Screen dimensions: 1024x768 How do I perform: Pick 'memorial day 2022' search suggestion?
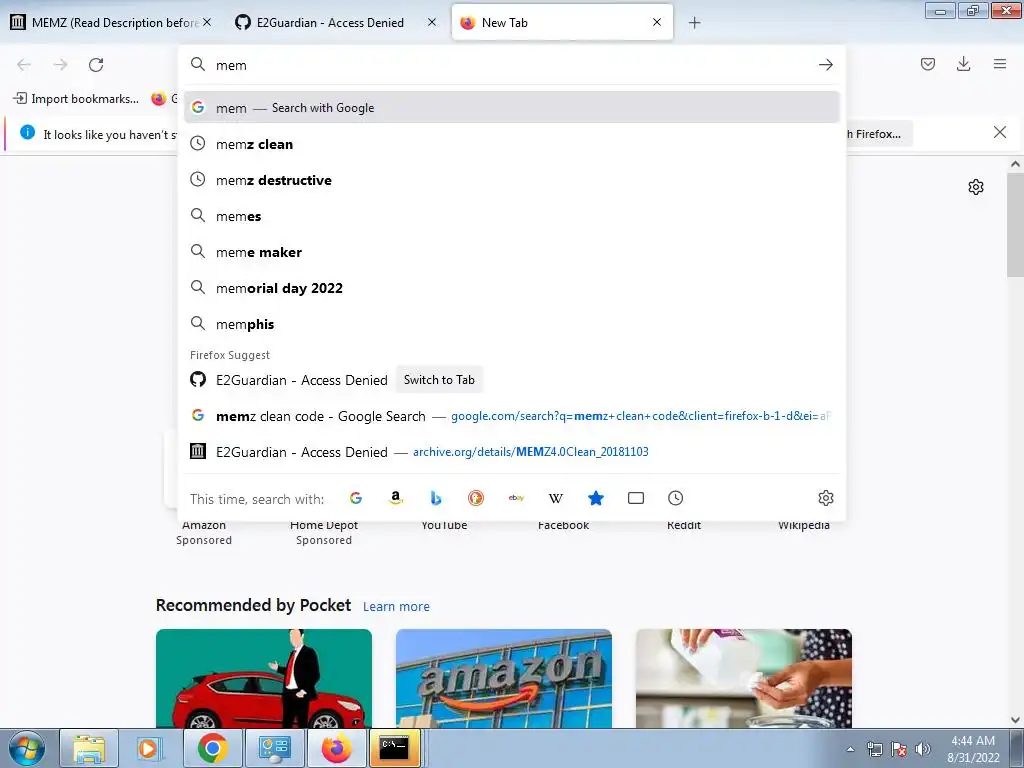coord(511,288)
